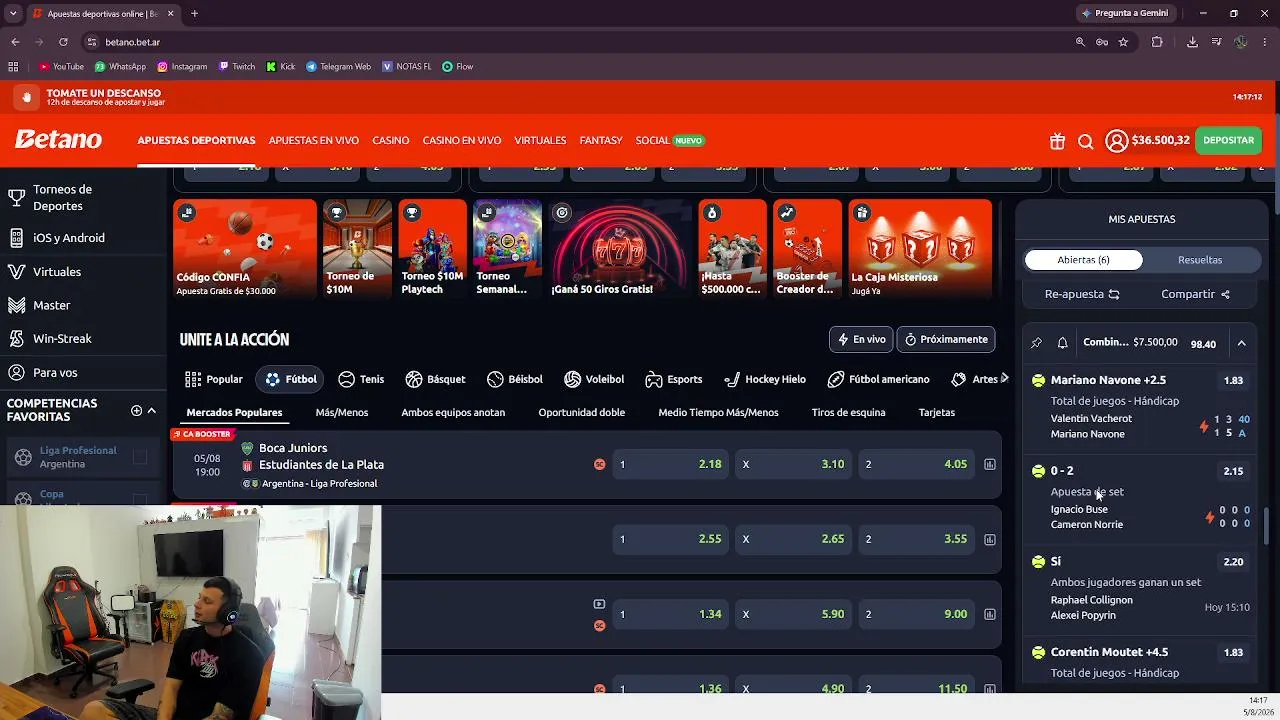Open the Kick bookmark
The height and width of the screenshot is (720, 1280).
(x=281, y=67)
